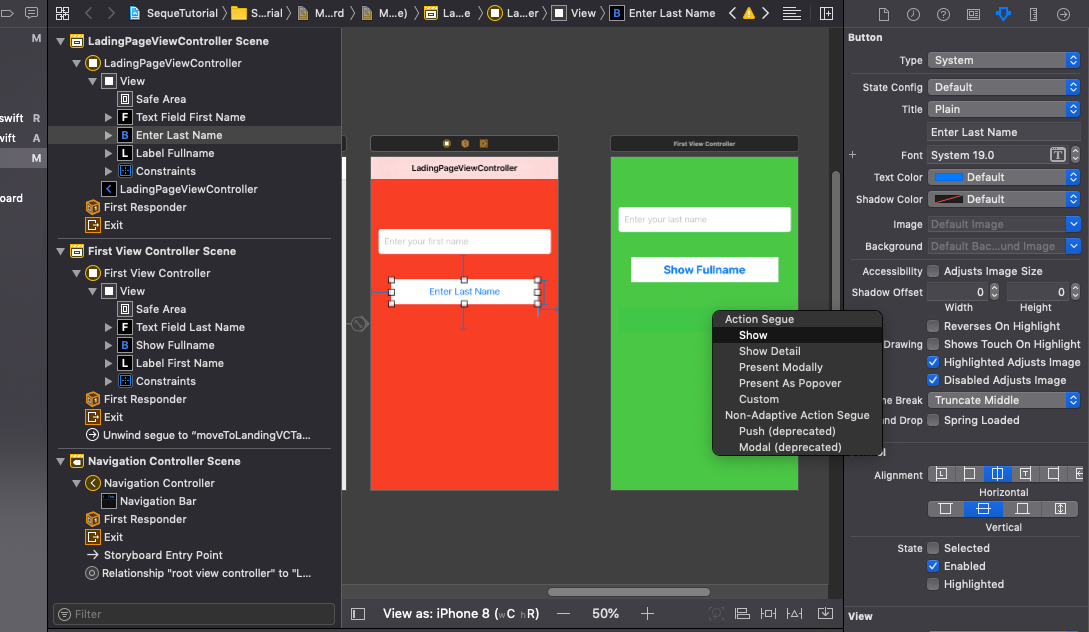Open the History inspector icon
The image size is (1089, 632).
pos(911,14)
